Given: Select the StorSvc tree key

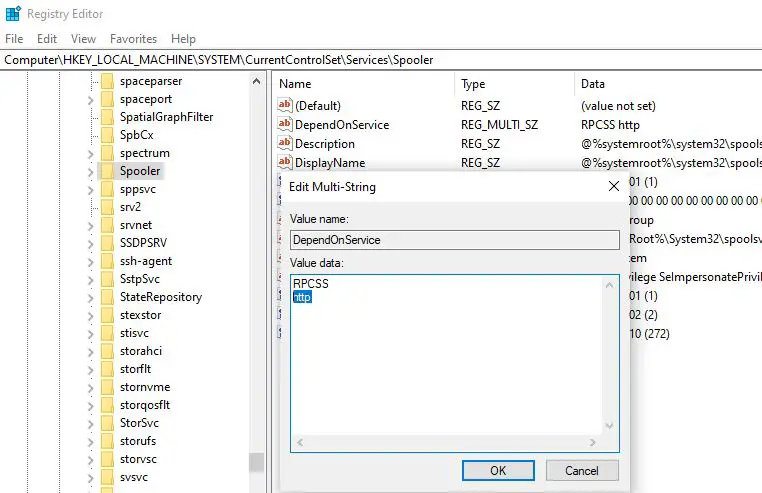Looking at the screenshot, I should click(x=139, y=423).
